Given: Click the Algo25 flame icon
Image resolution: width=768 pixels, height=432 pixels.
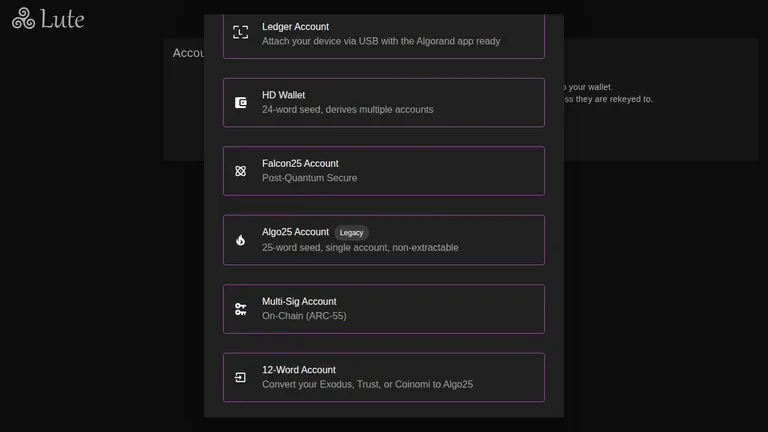Looking at the screenshot, I should point(240,240).
